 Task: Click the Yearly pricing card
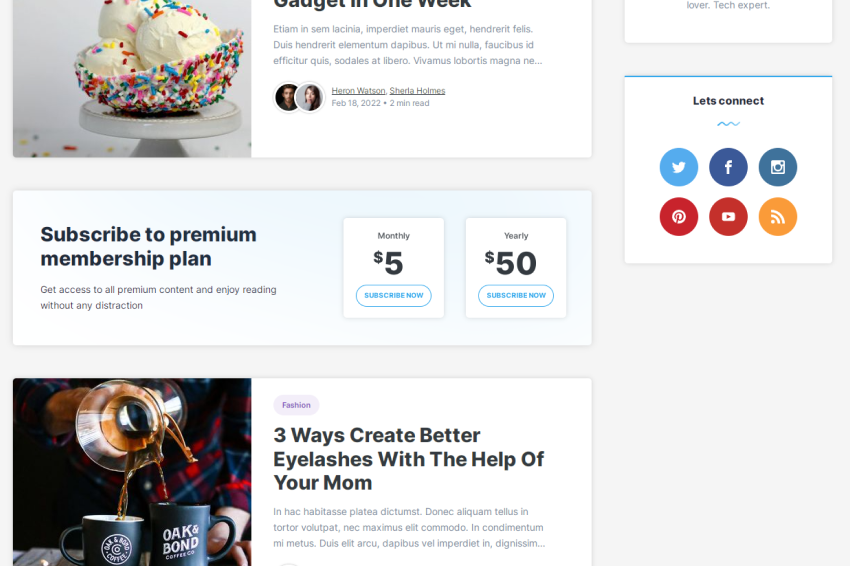(516, 268)
